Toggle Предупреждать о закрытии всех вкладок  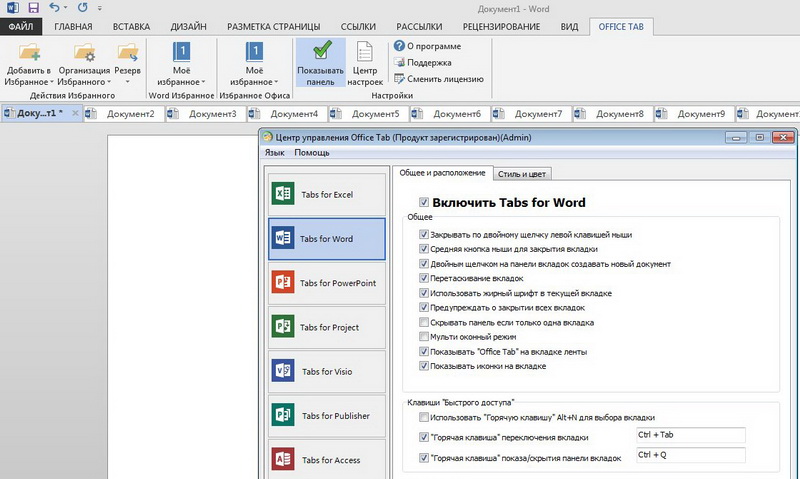pos(423,307)
